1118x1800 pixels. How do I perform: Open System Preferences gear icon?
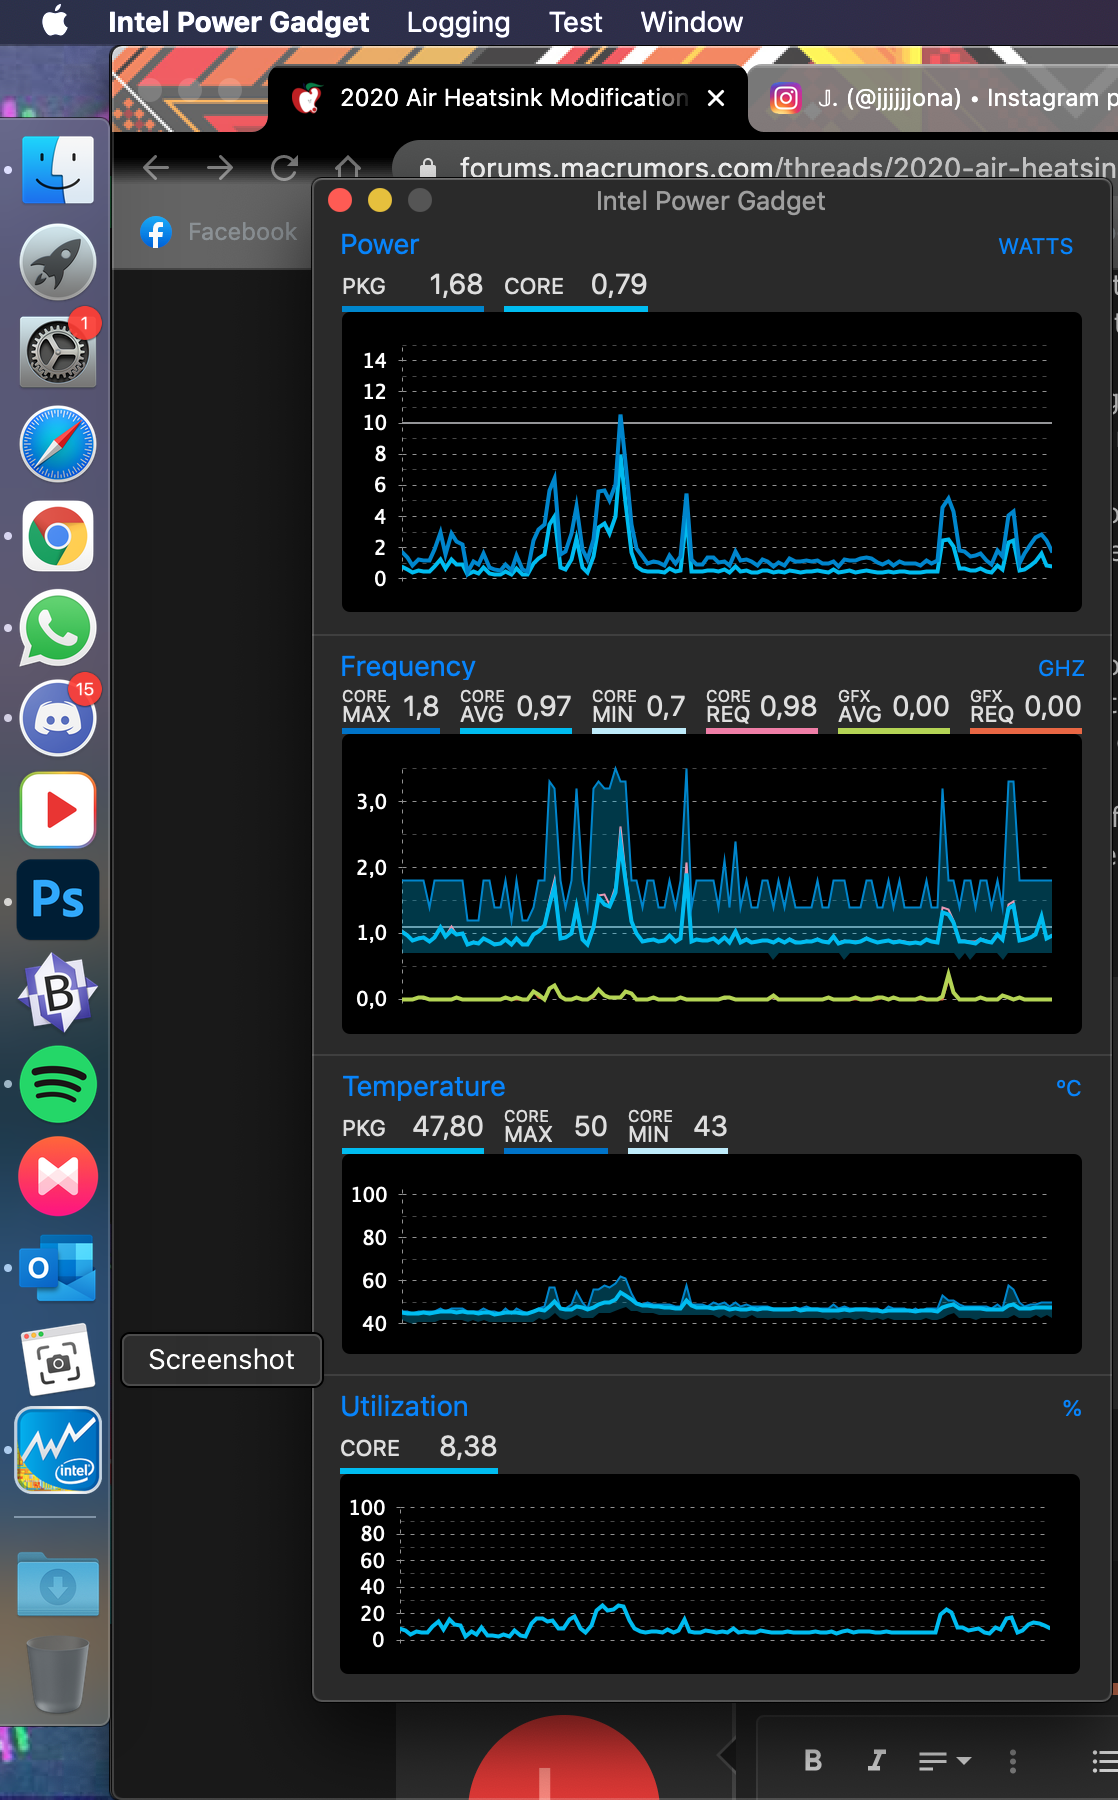58,352
